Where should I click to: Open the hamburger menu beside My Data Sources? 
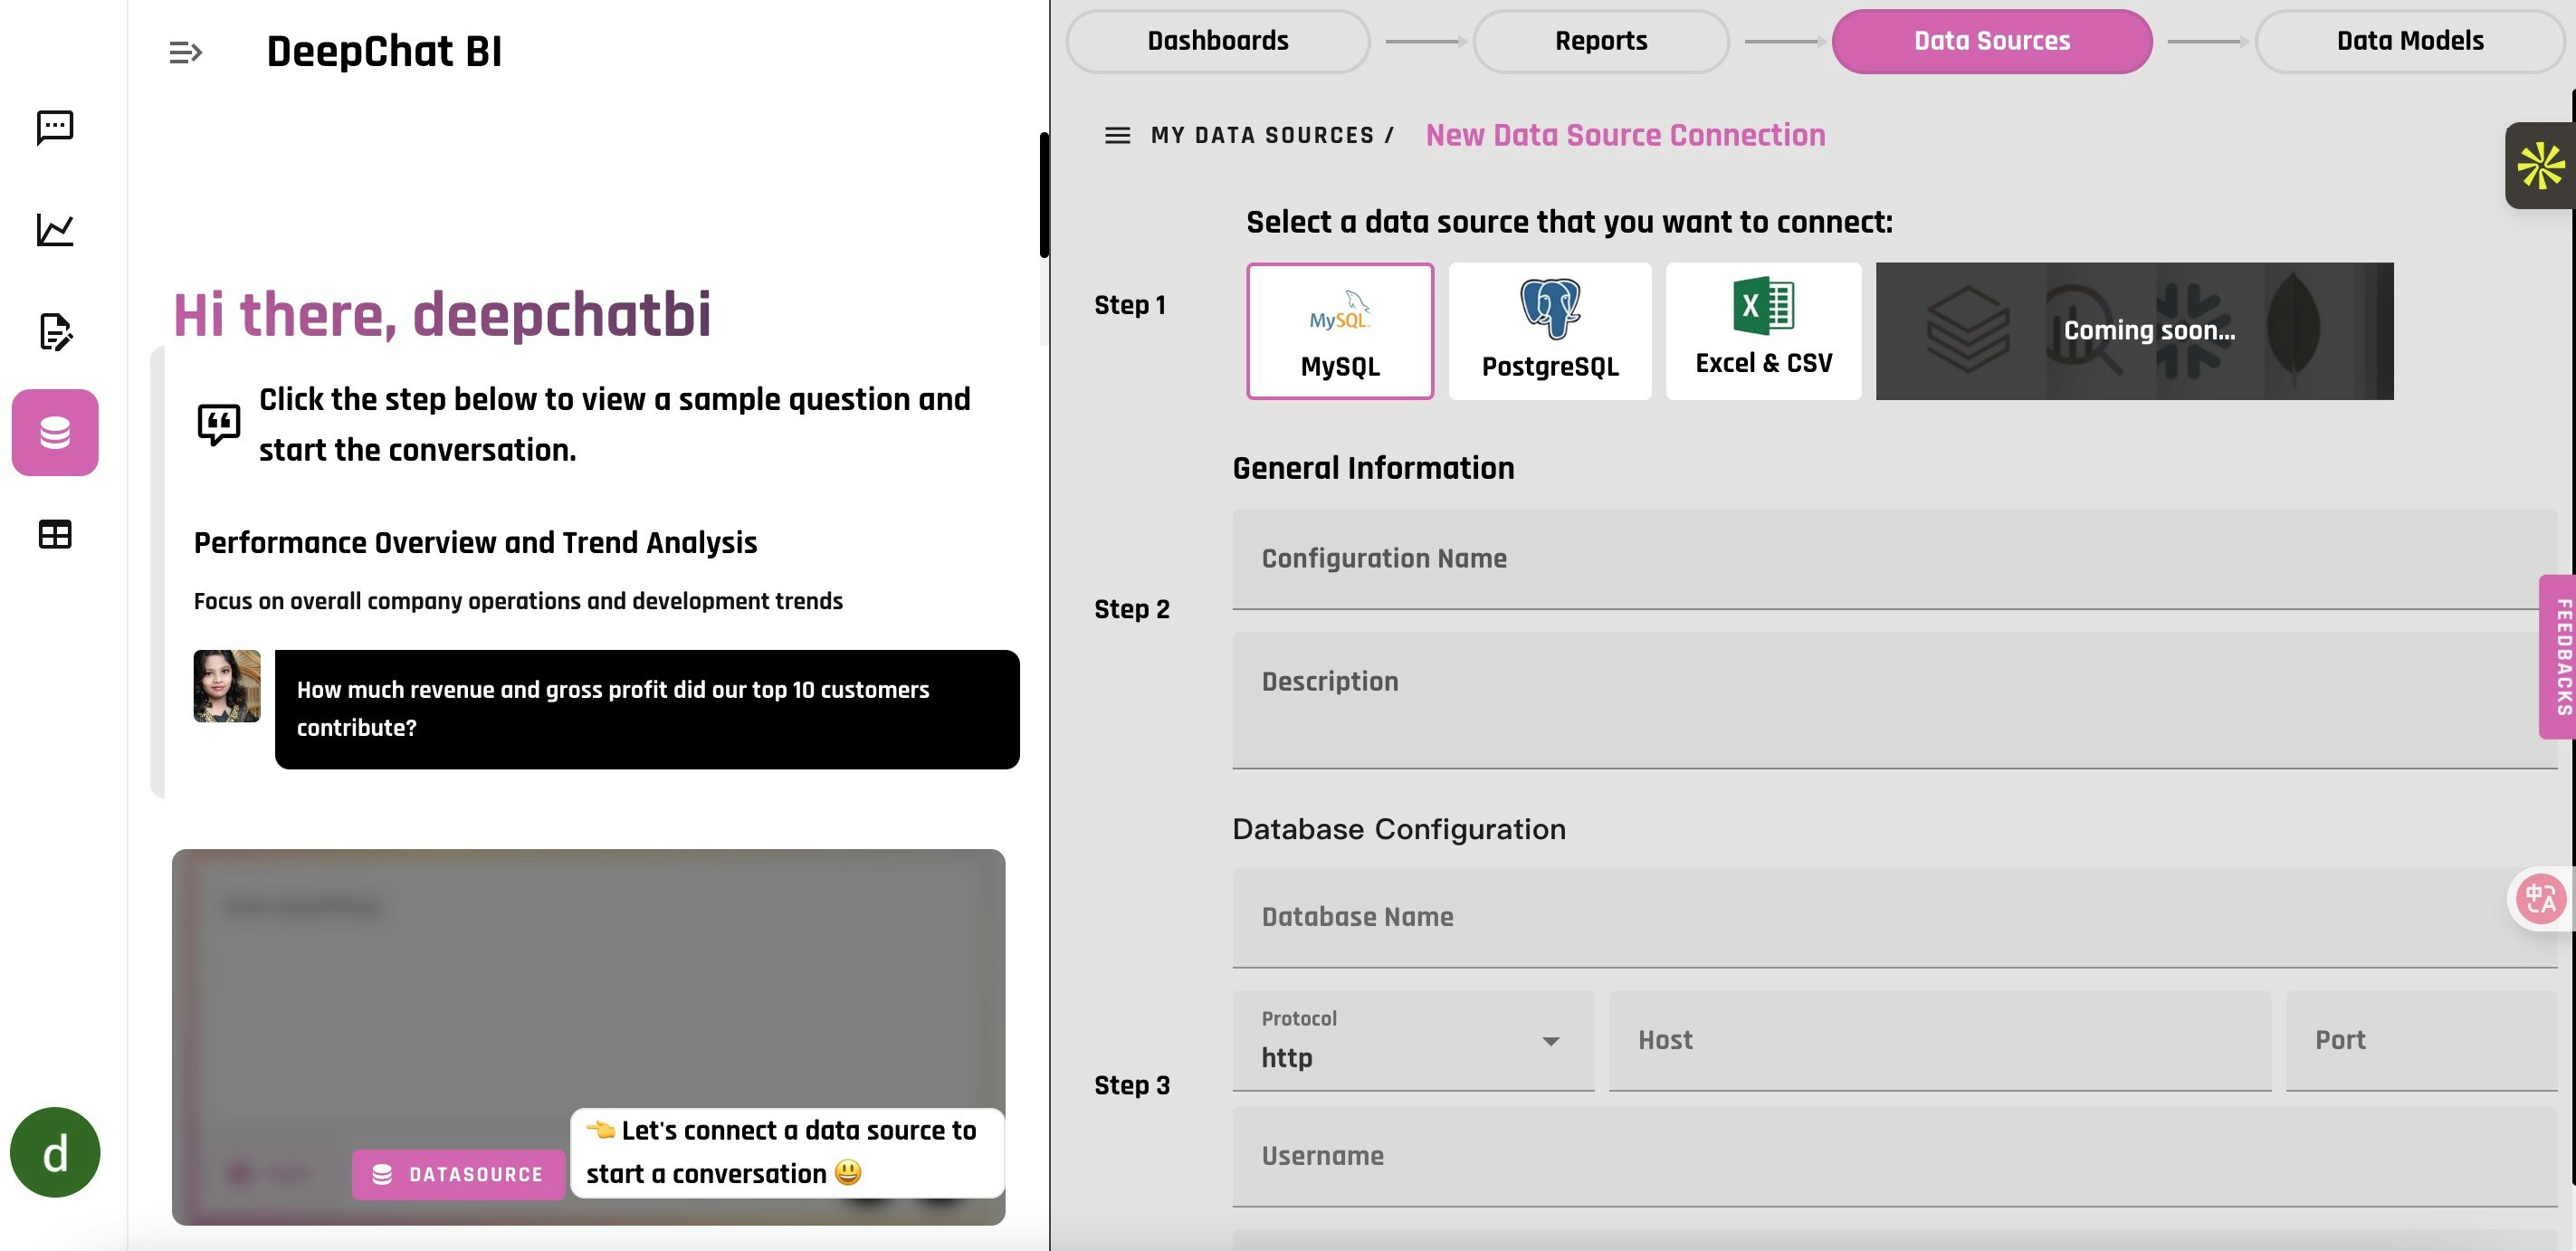pyautogui.click(x=1117, y=135)
